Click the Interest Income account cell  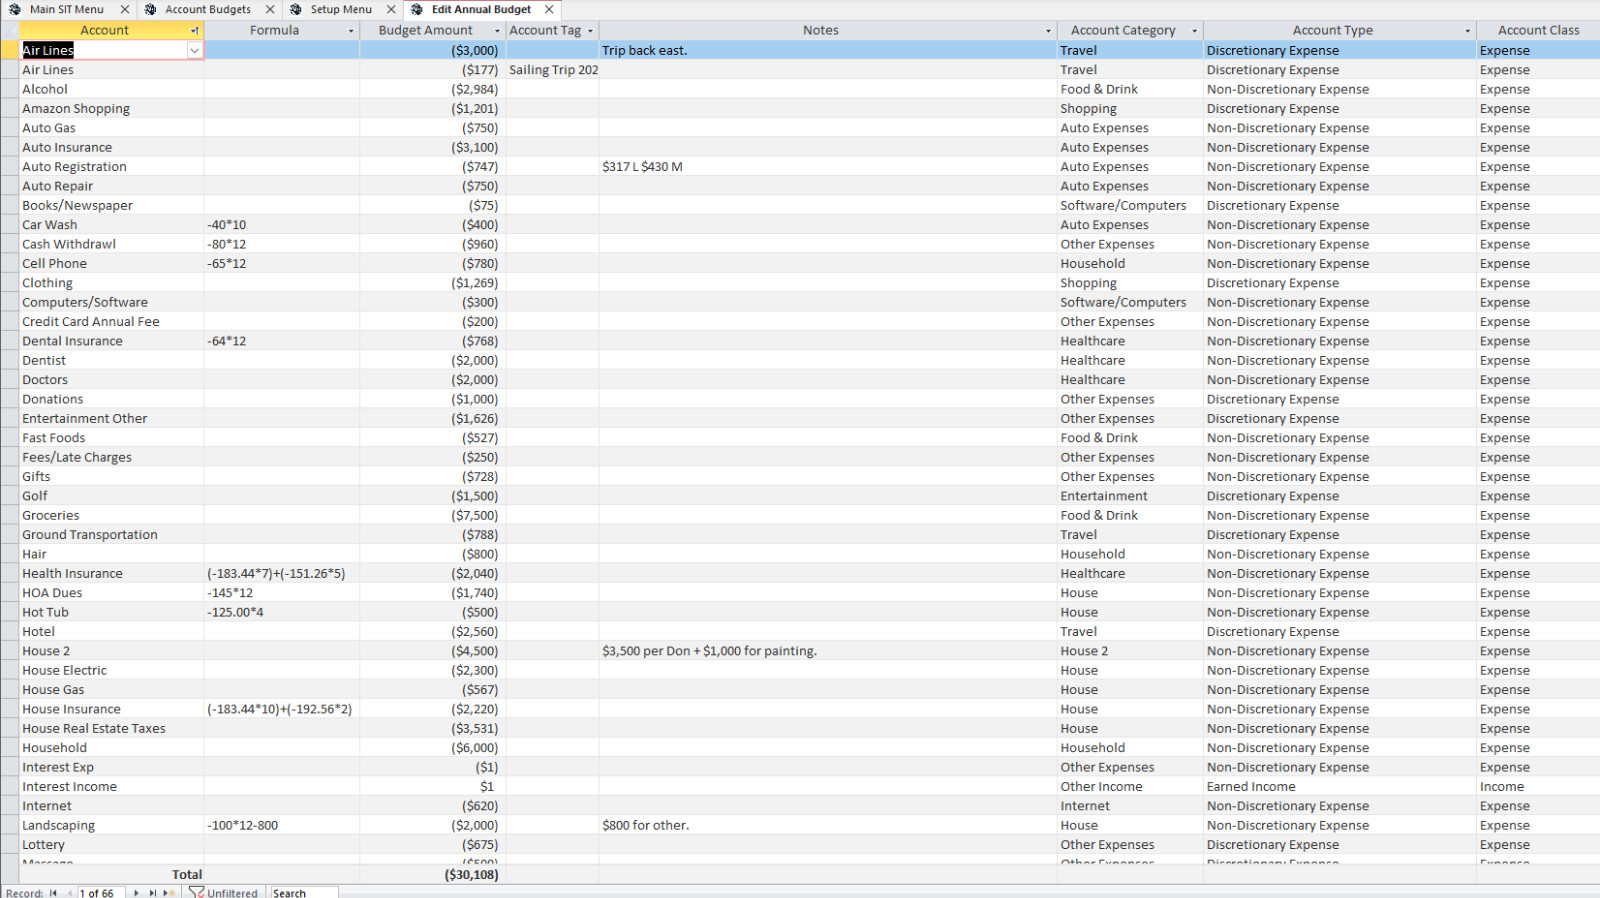(111, 787)
